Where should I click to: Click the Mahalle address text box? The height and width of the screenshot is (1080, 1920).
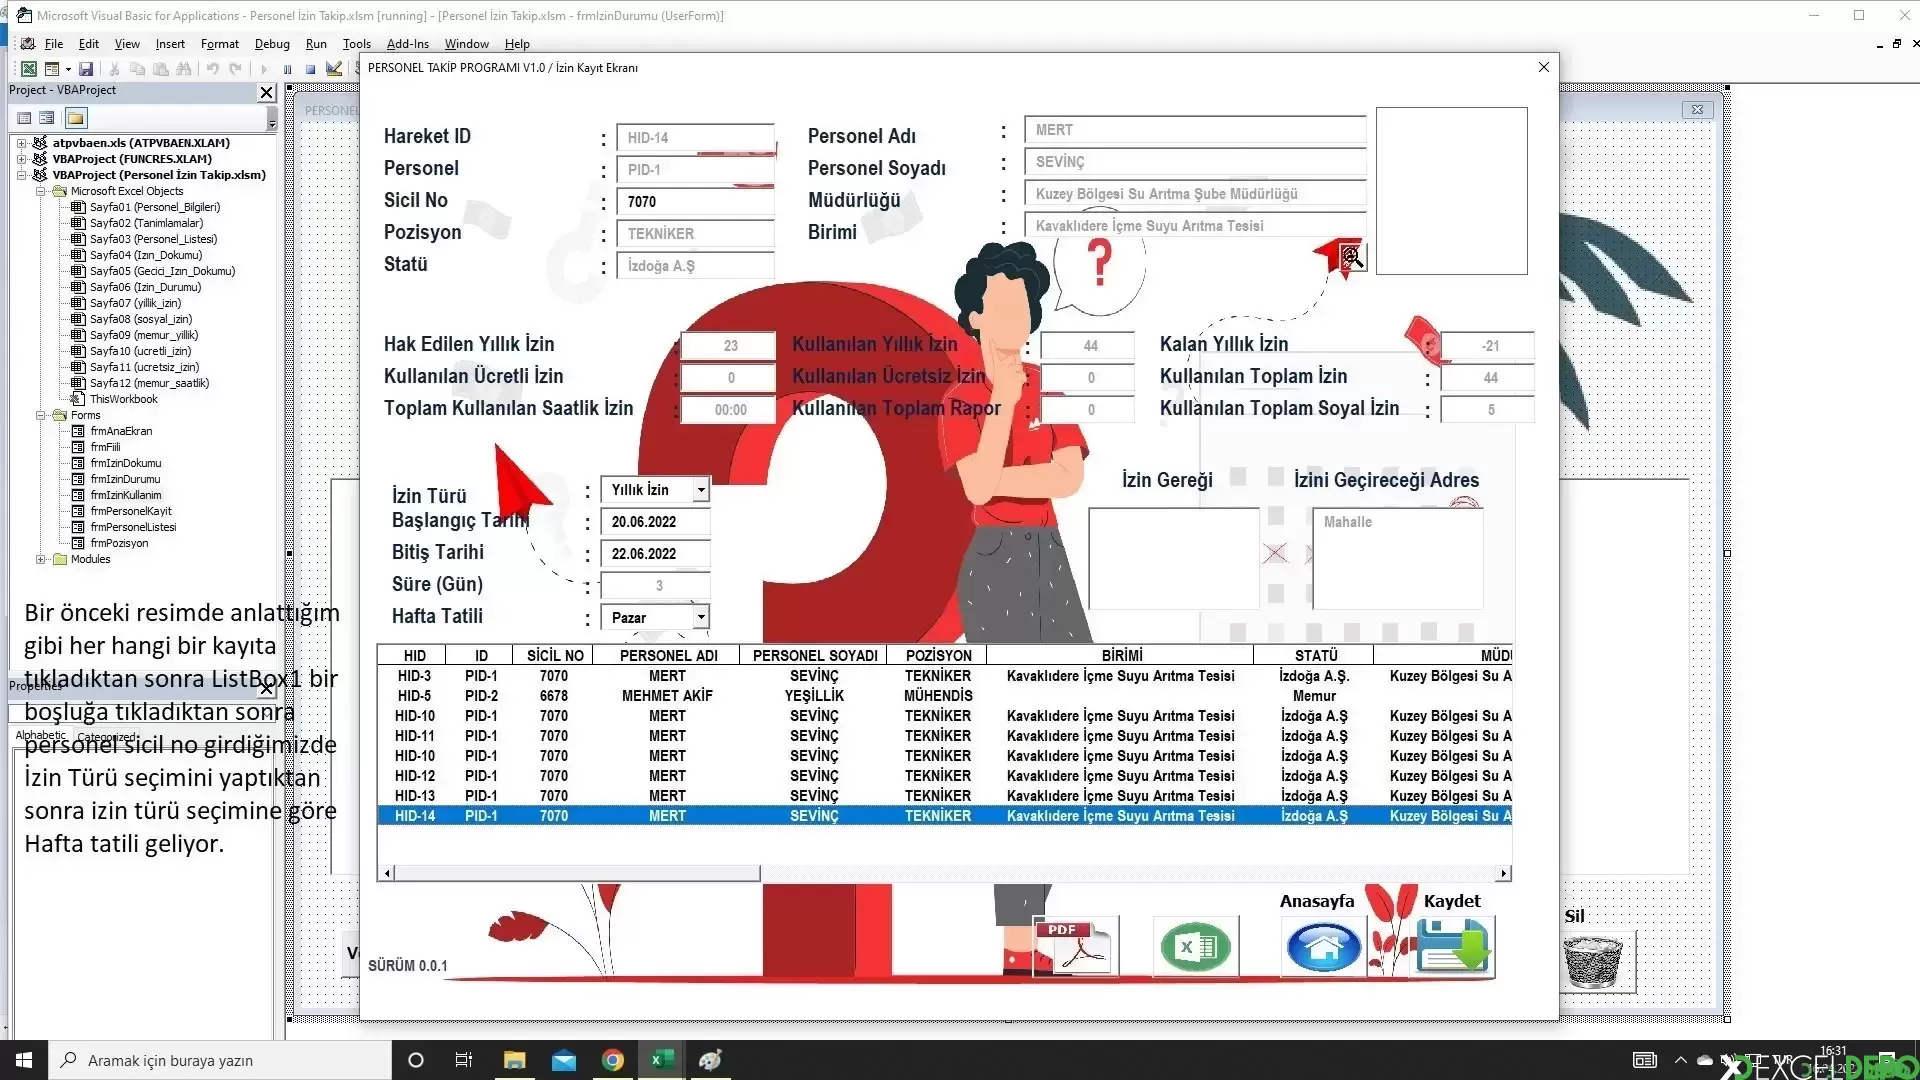coord(1397,558)
